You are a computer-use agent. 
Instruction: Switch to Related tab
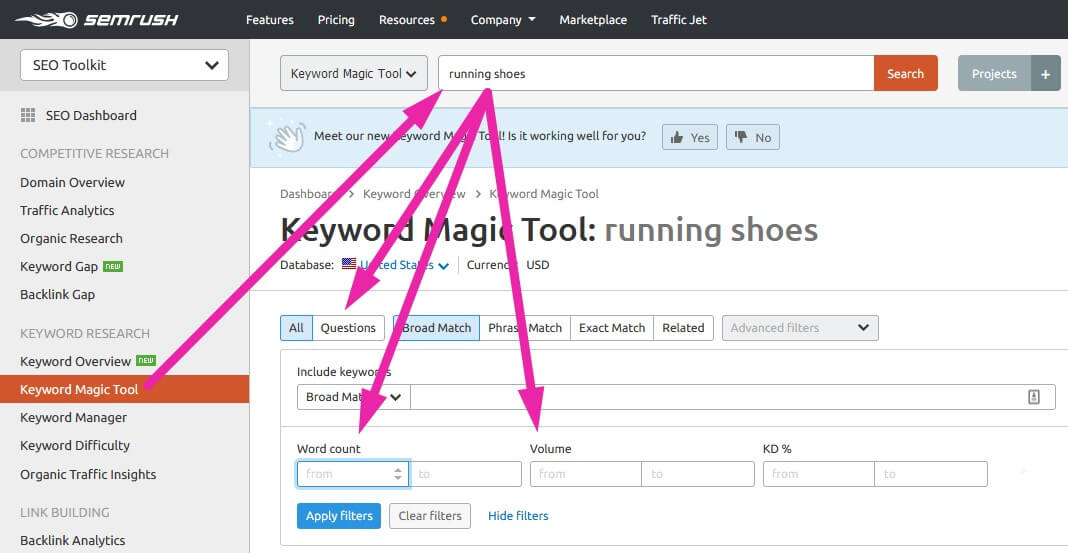(x=683, y=328)
